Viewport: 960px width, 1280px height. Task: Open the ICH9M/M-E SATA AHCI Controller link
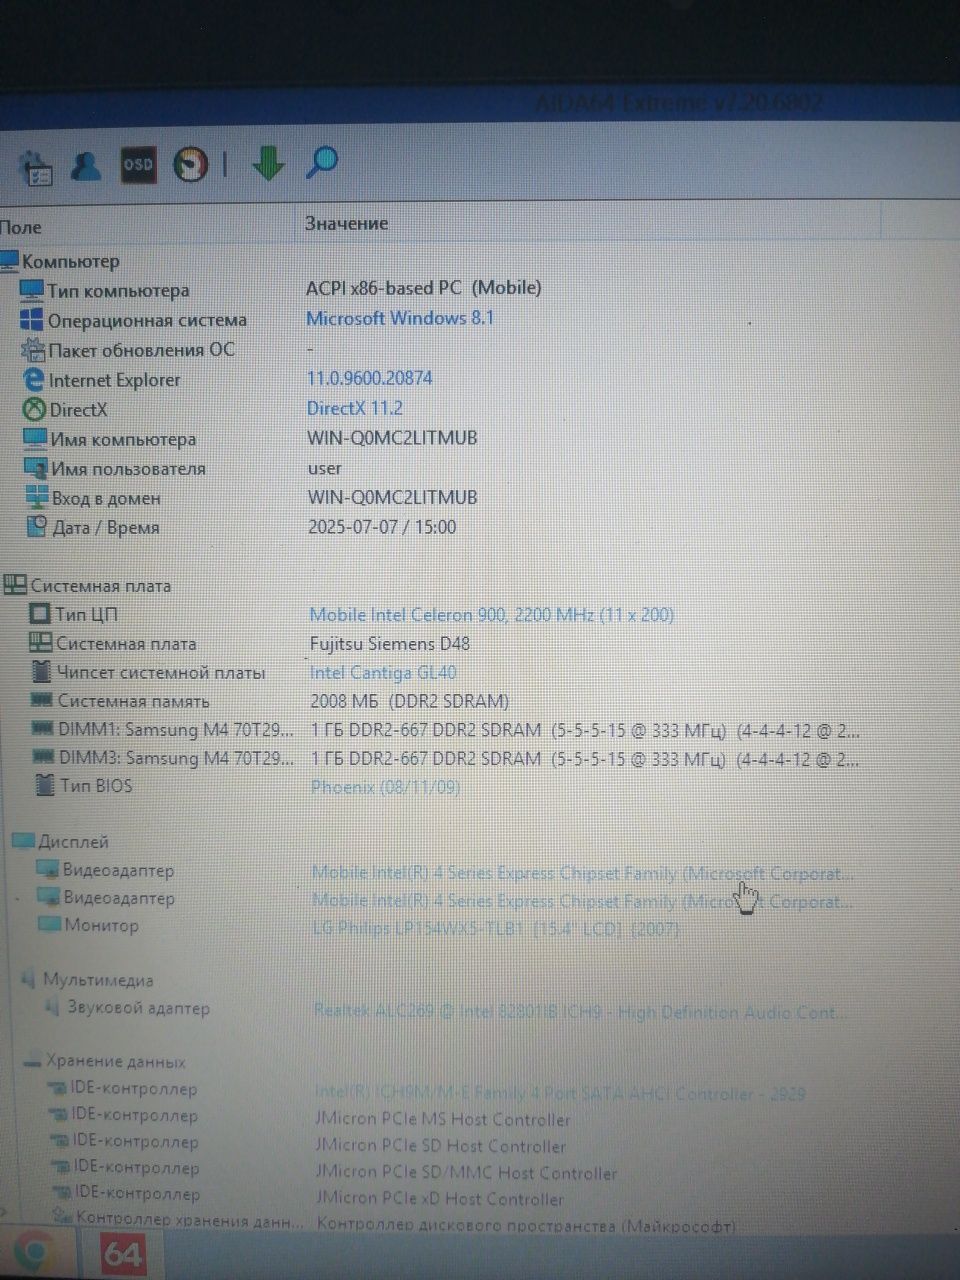pyautogui.click(x=560, y=1094)
